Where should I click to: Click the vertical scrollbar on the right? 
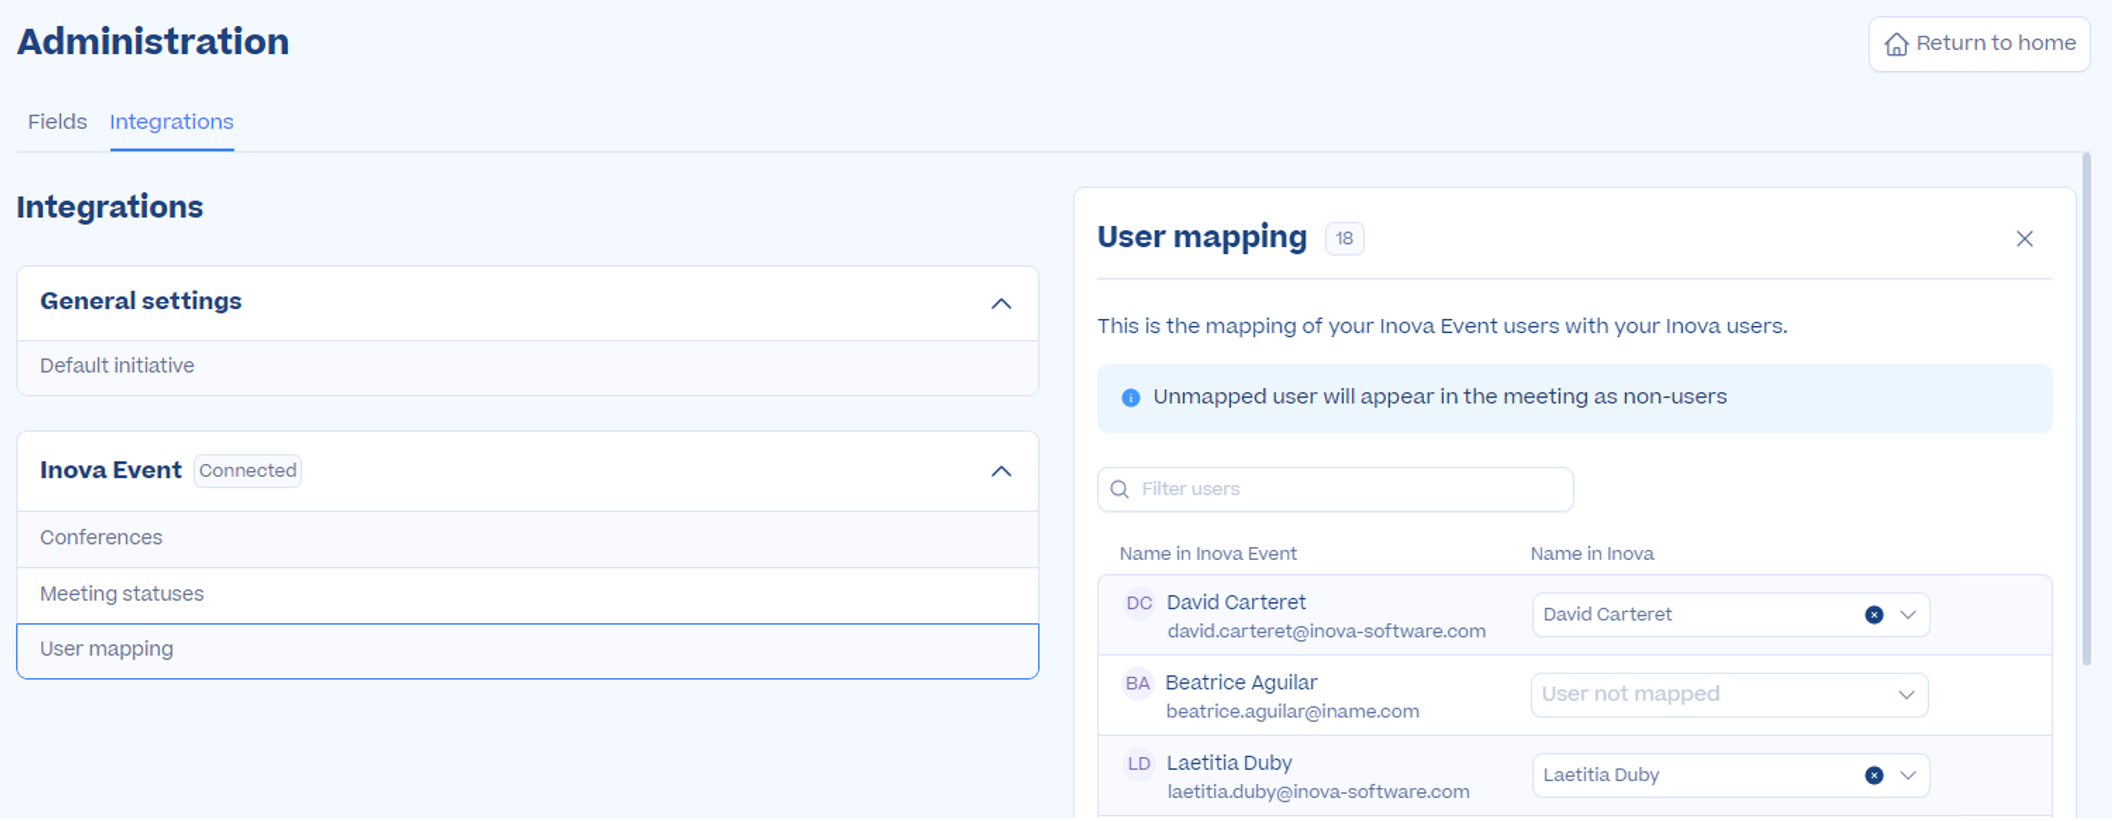tap(2086, 410)
